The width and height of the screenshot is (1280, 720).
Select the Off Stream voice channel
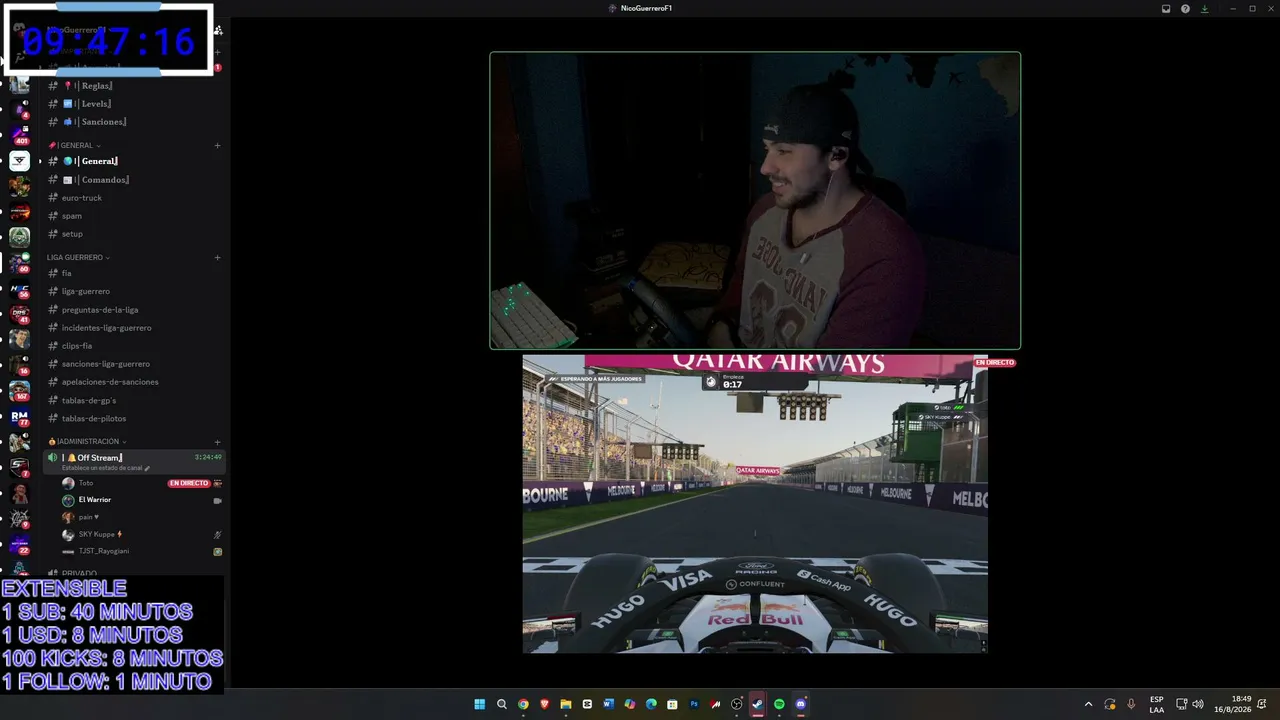click(x=135, y=461)
